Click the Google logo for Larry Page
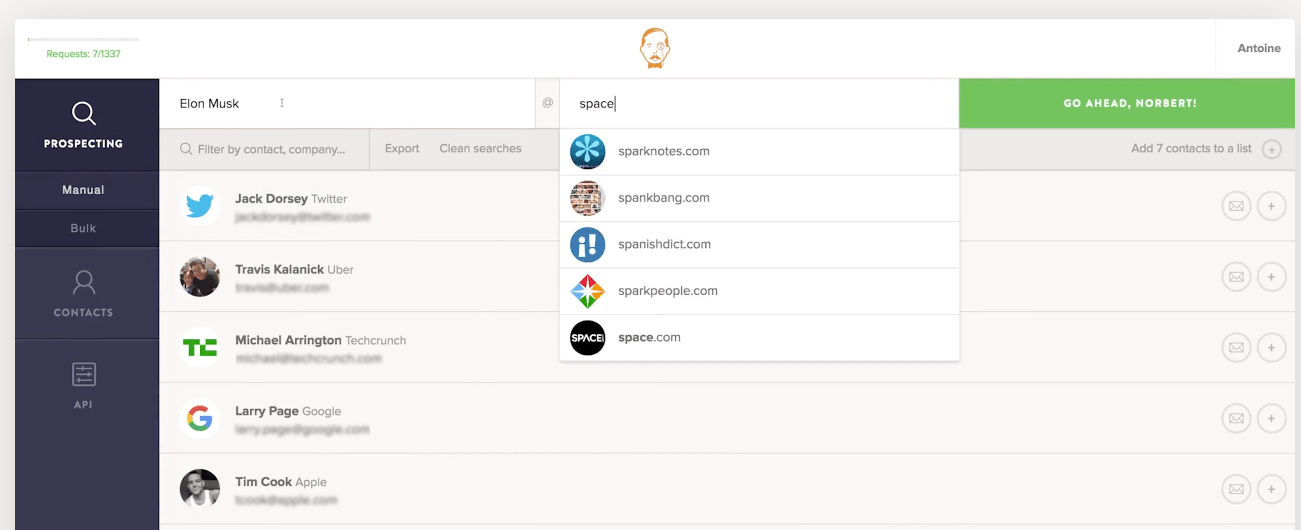 pyautogui.click(x=200, y=419)
